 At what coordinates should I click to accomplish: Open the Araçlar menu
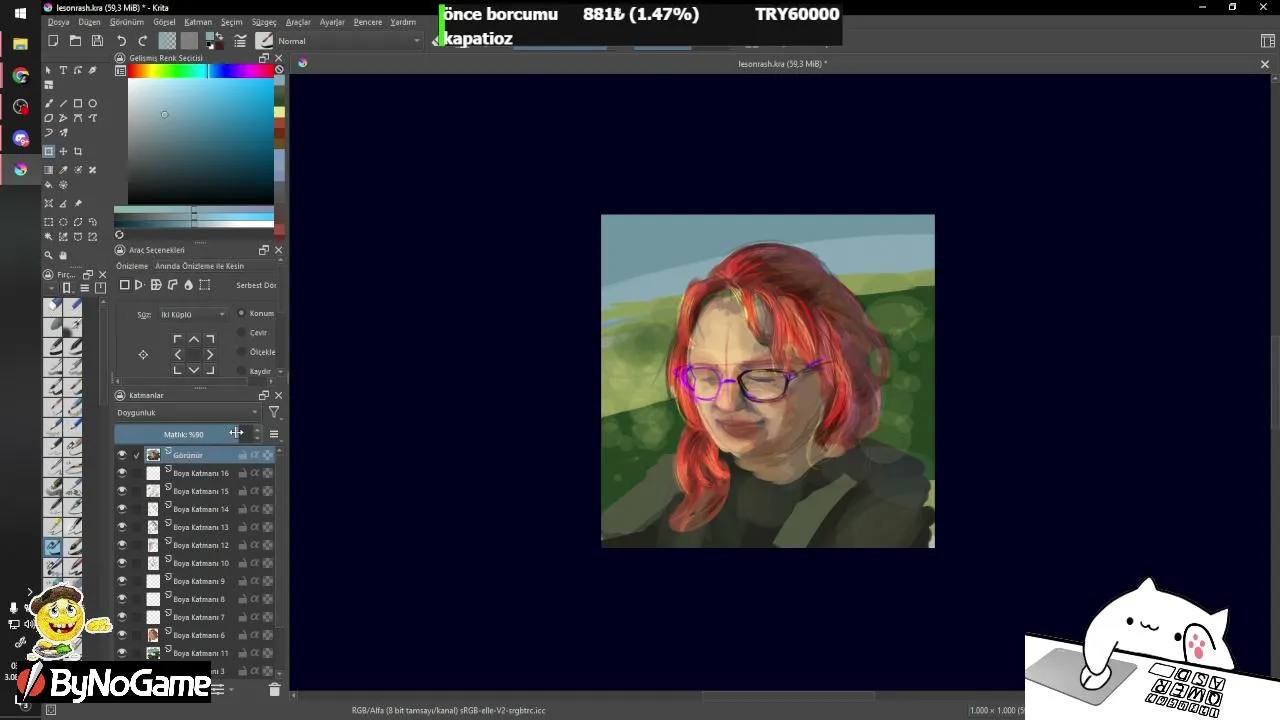[x=298, y=22]
